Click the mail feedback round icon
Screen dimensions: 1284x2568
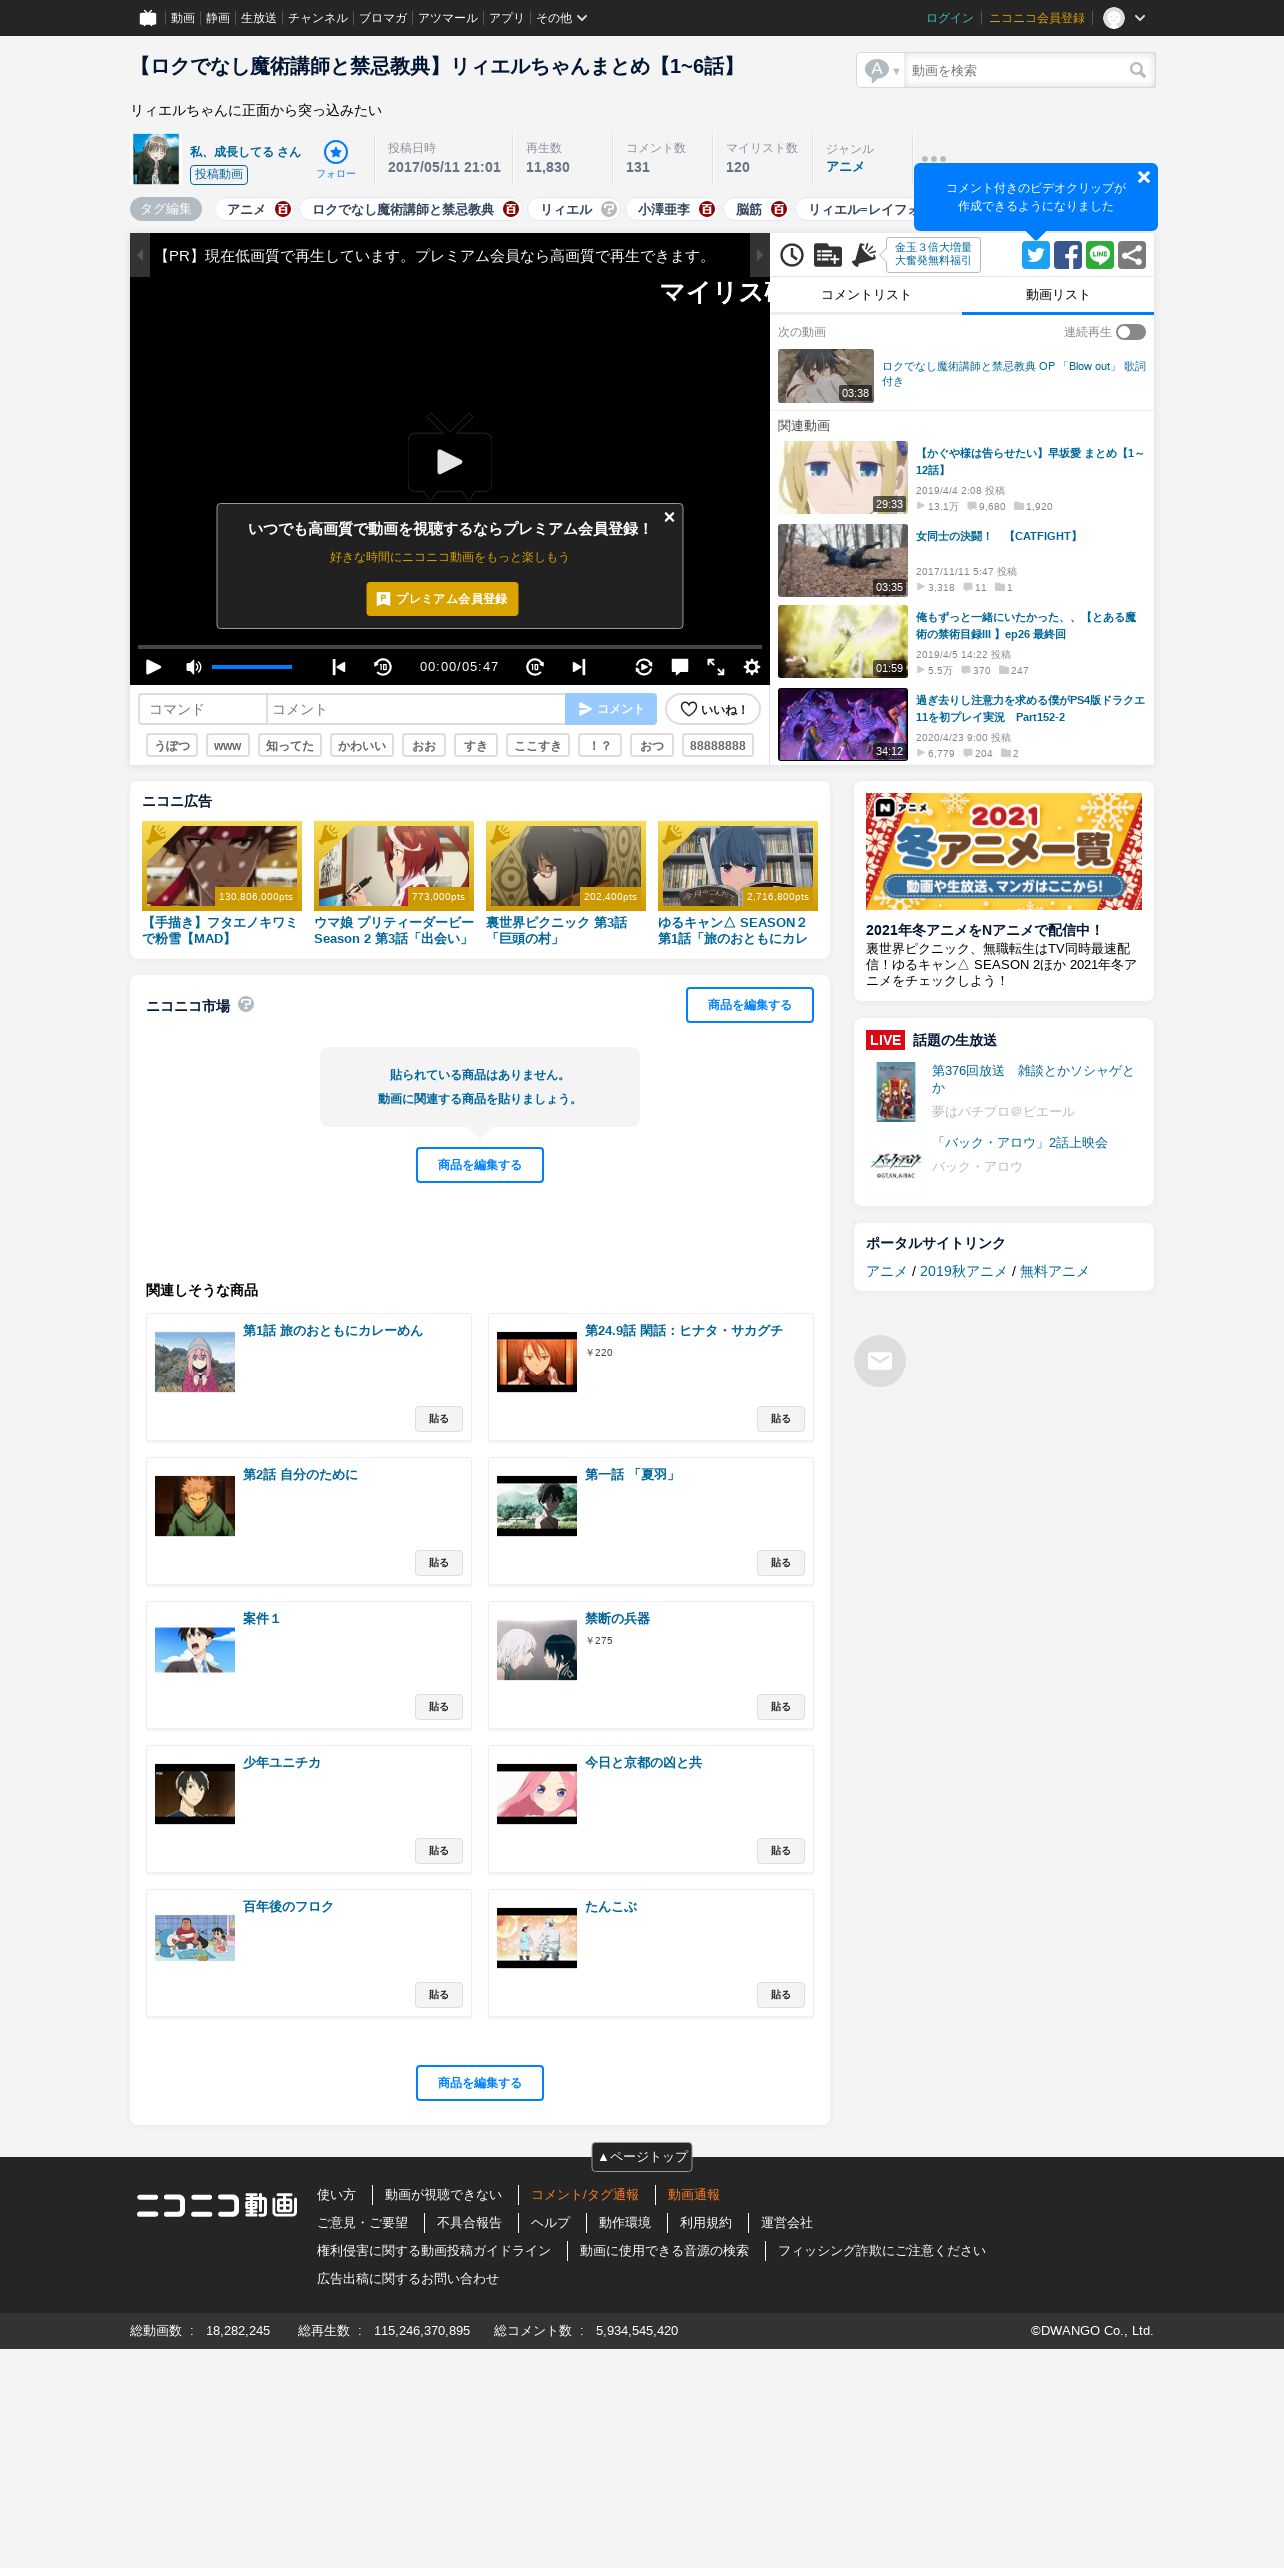click(x=880, y=1361)
